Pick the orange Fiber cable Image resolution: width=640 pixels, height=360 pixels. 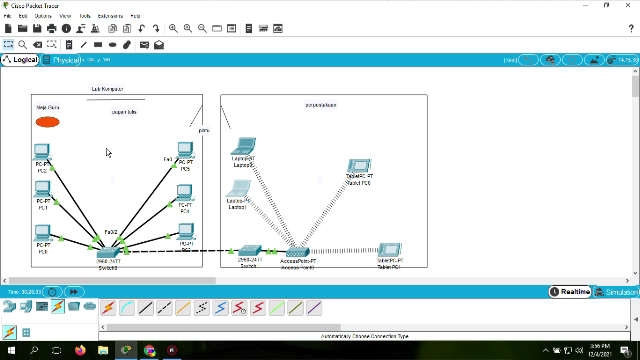pos(183,308)
